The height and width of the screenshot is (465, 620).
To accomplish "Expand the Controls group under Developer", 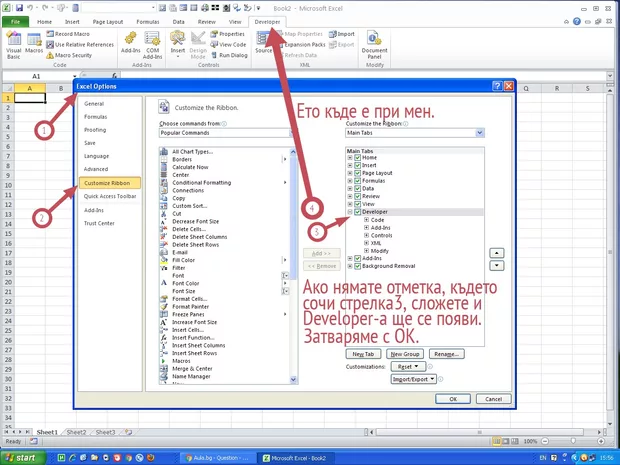I will pos(366,235).
